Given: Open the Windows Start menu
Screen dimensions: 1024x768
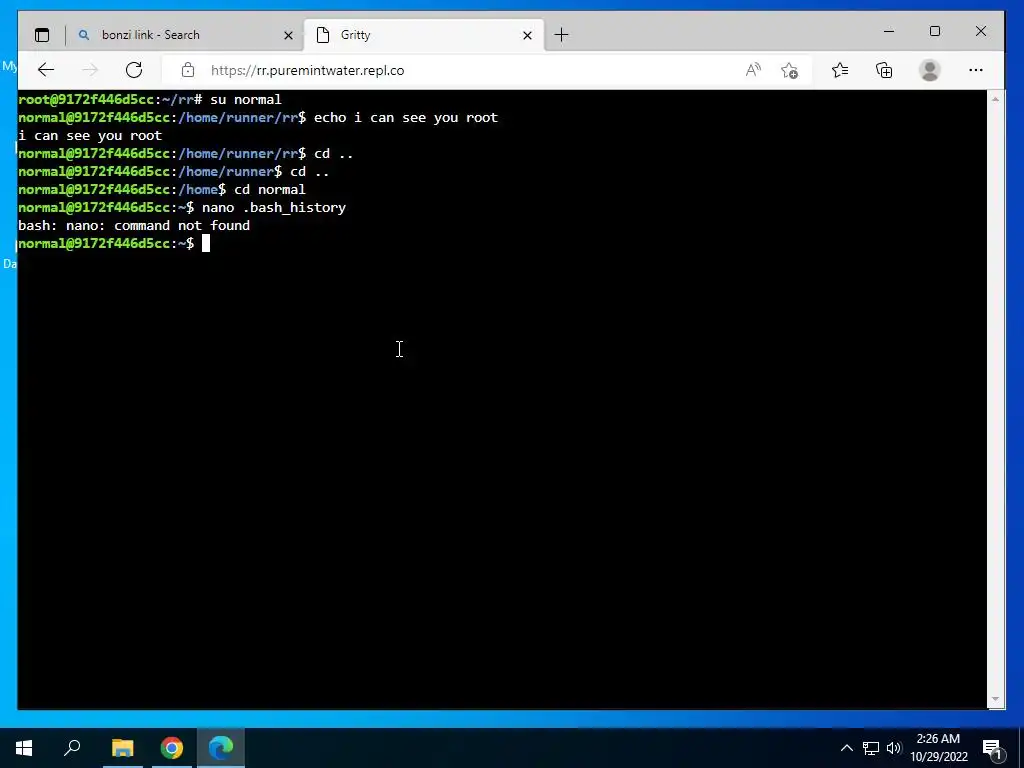Looking at the screenshot, I should [24, 748].
